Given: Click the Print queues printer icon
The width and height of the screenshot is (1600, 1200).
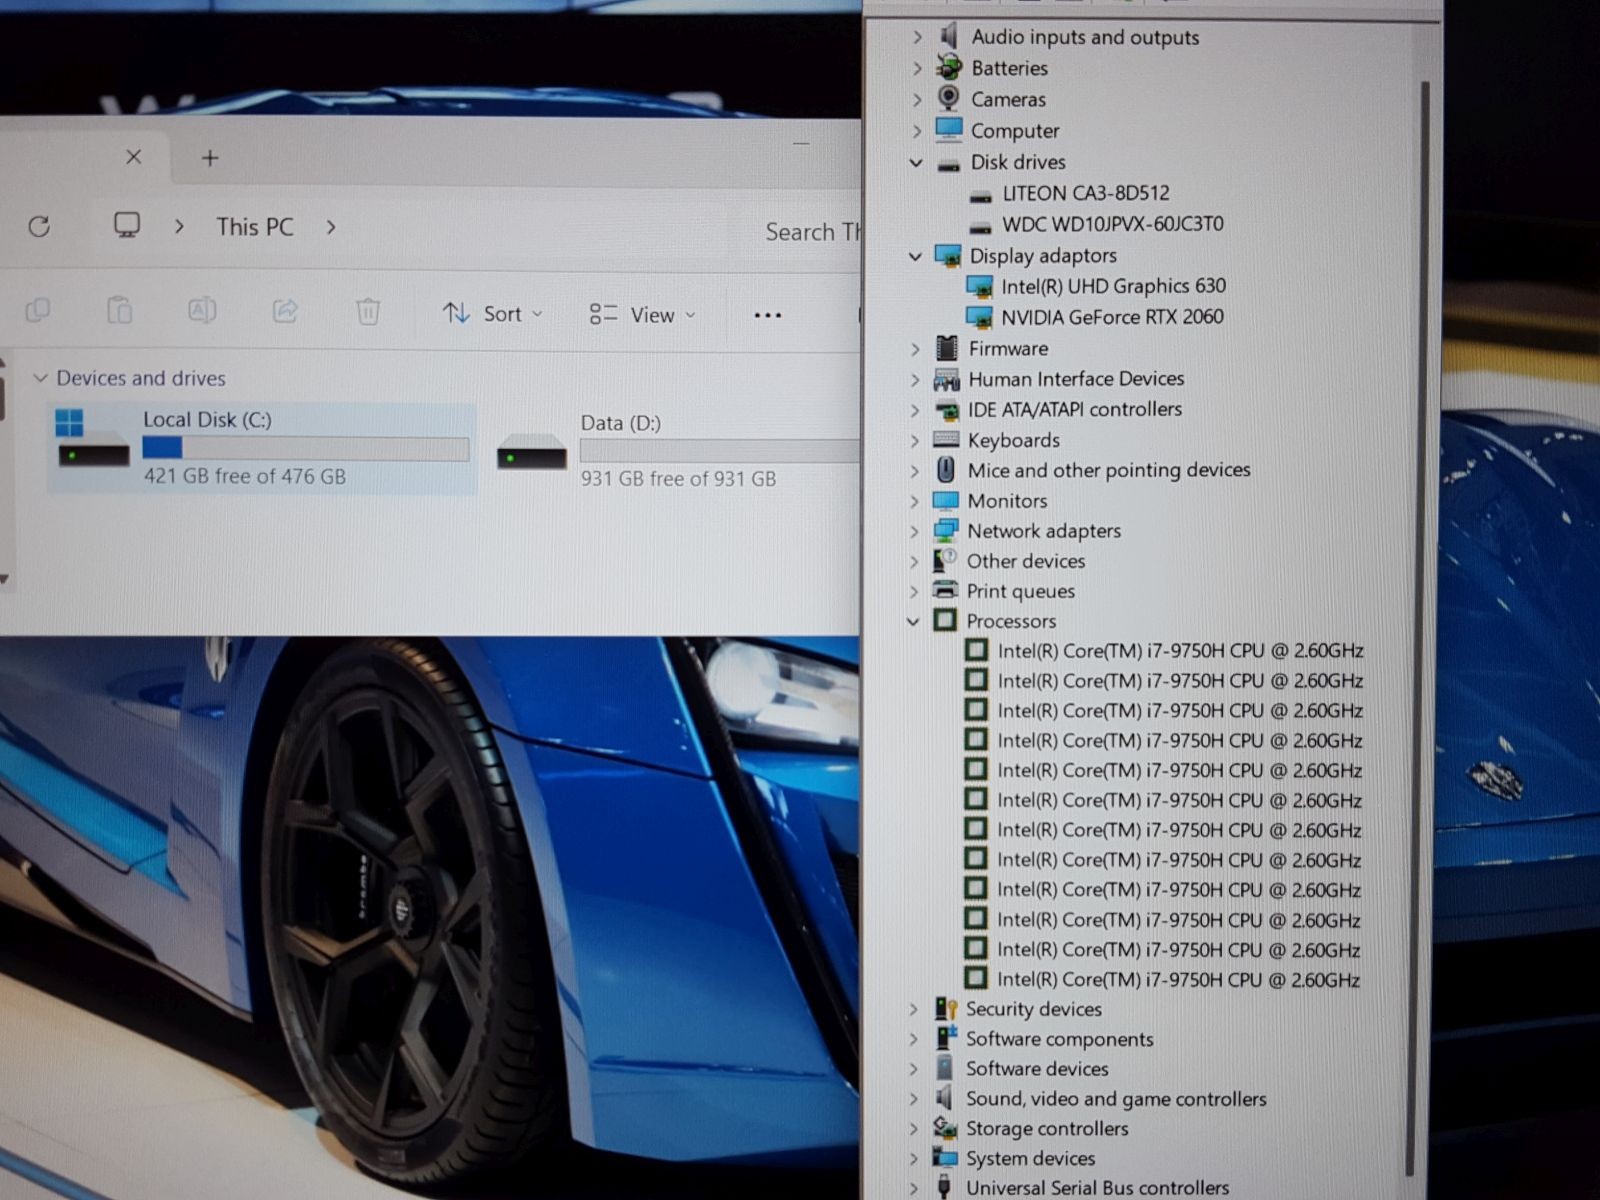Looking at the screenshot, I should [x=945, y=590].
